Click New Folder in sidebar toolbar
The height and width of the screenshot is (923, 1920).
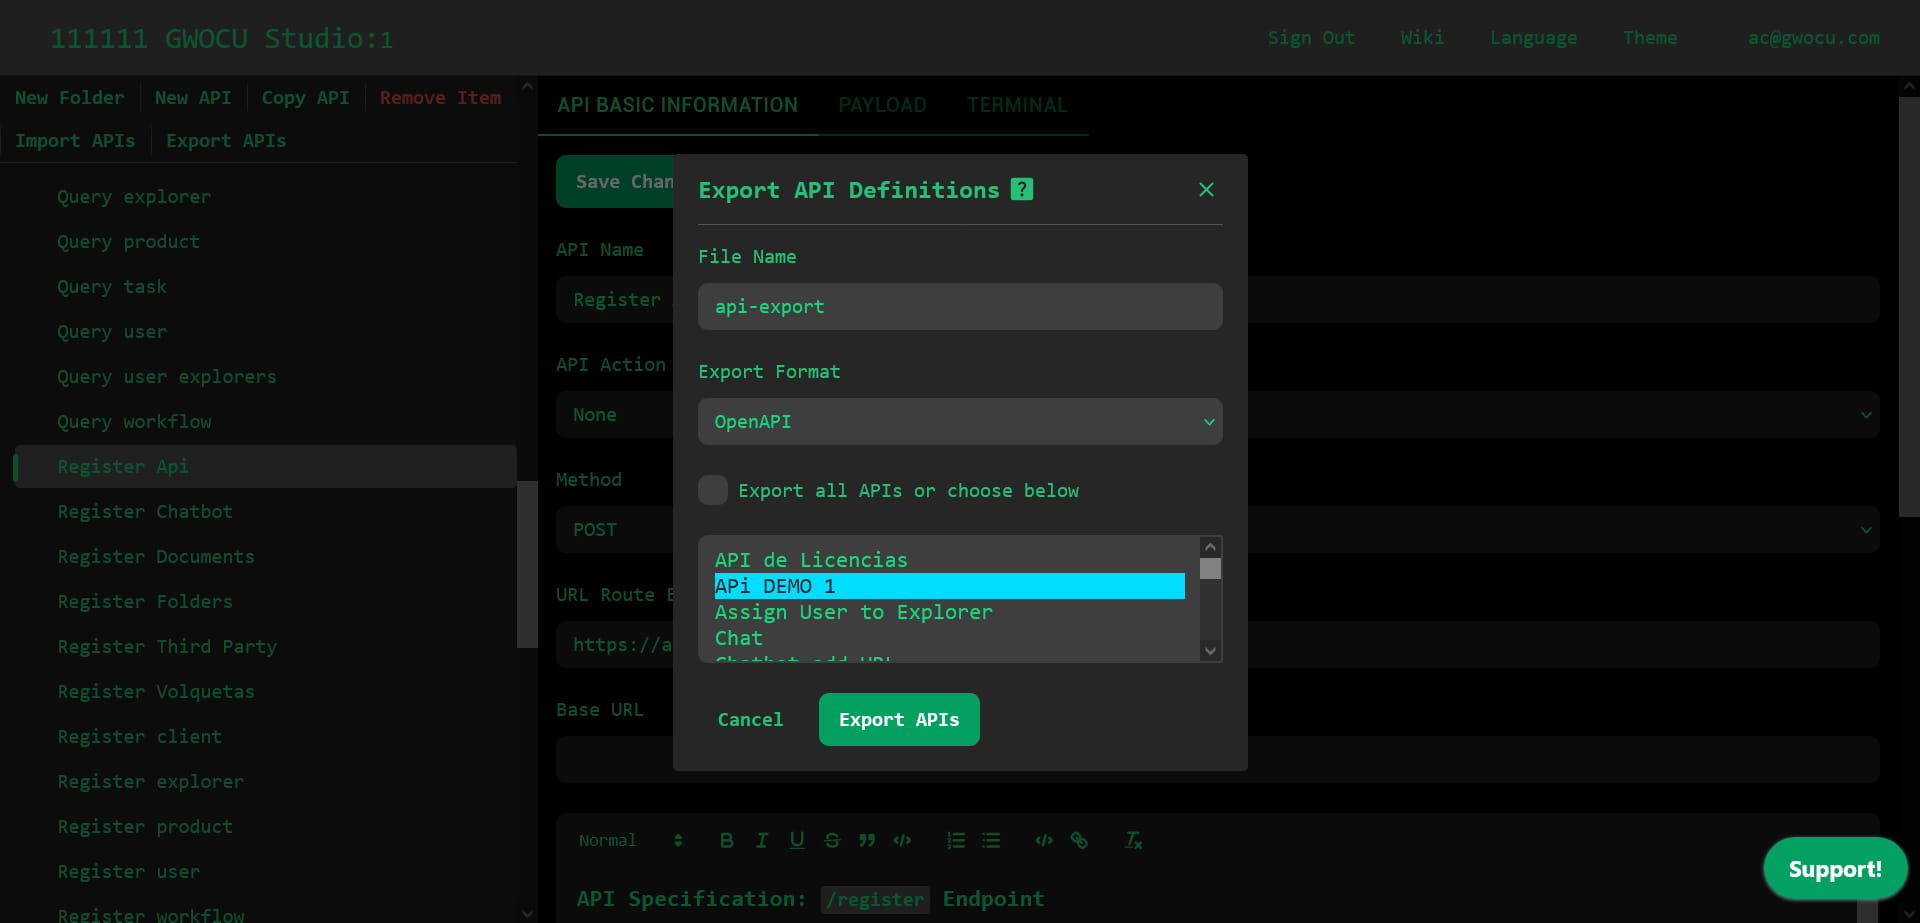(70, 98)
